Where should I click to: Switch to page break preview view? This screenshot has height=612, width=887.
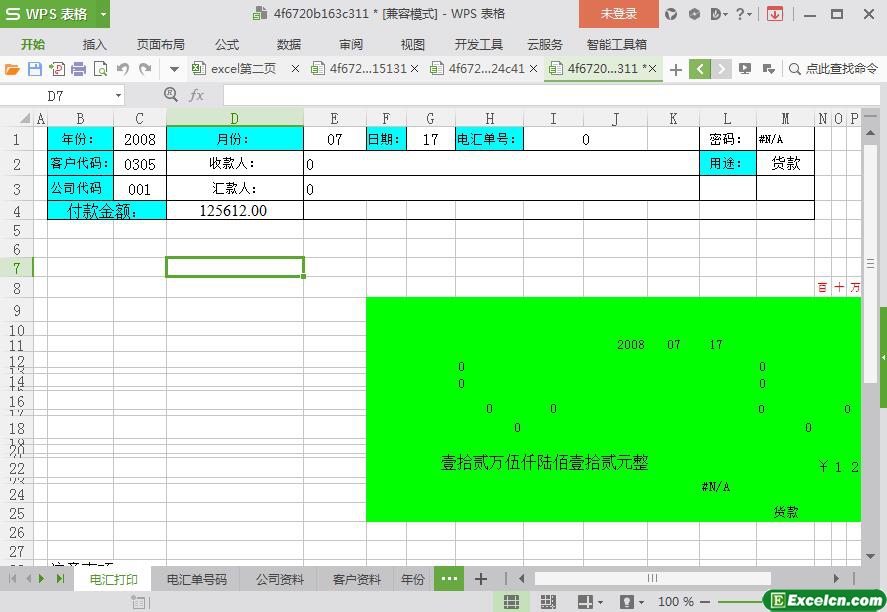(x=548, y=602)
